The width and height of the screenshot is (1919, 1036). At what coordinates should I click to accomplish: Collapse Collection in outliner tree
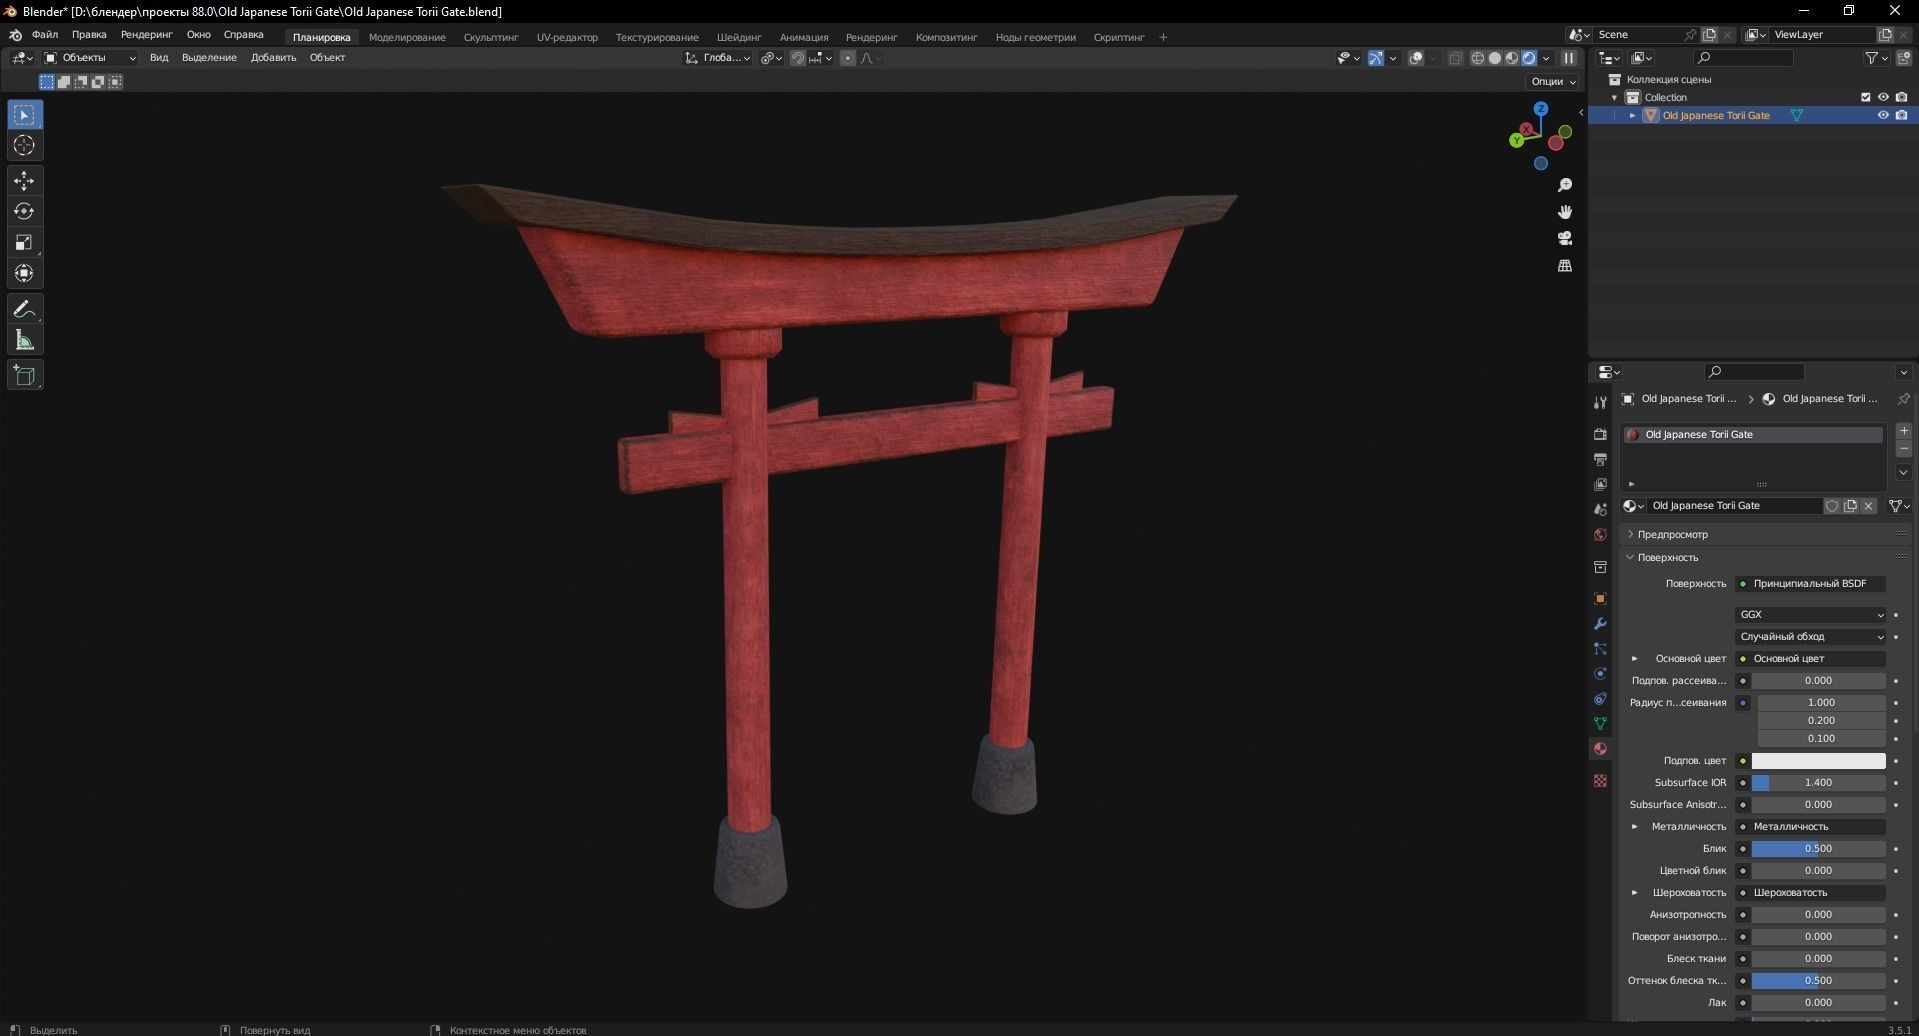(1614, 97)
